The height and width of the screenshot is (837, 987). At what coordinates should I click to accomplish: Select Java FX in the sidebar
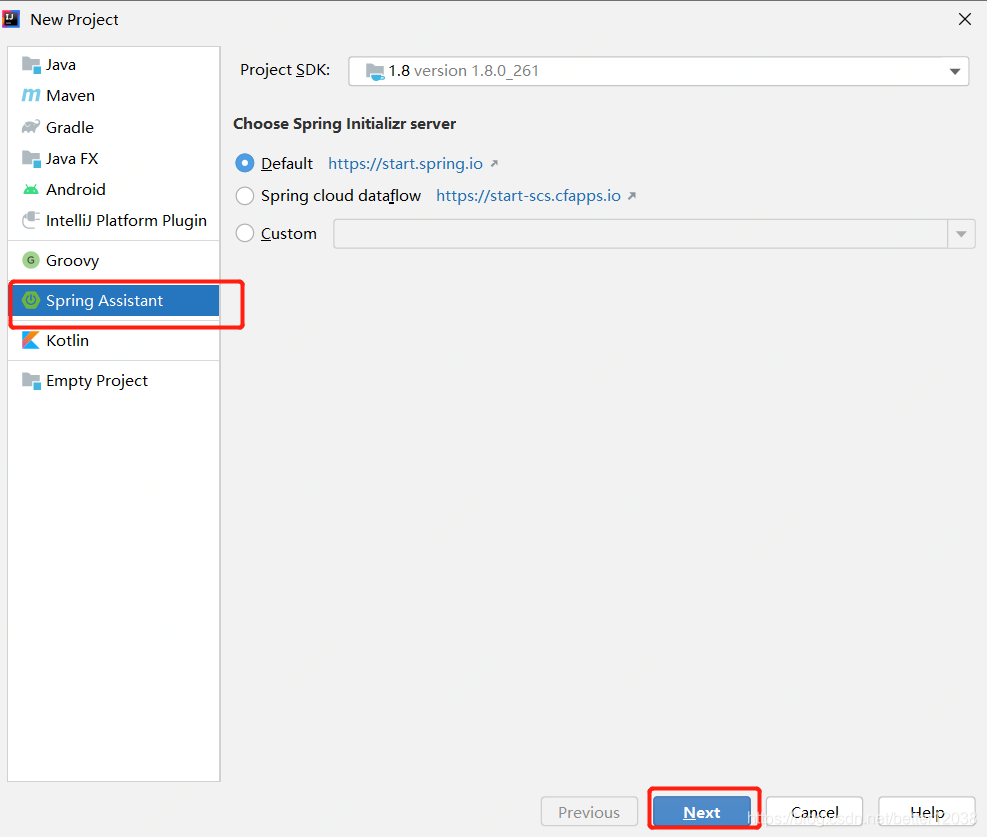(x=32, y=158)
